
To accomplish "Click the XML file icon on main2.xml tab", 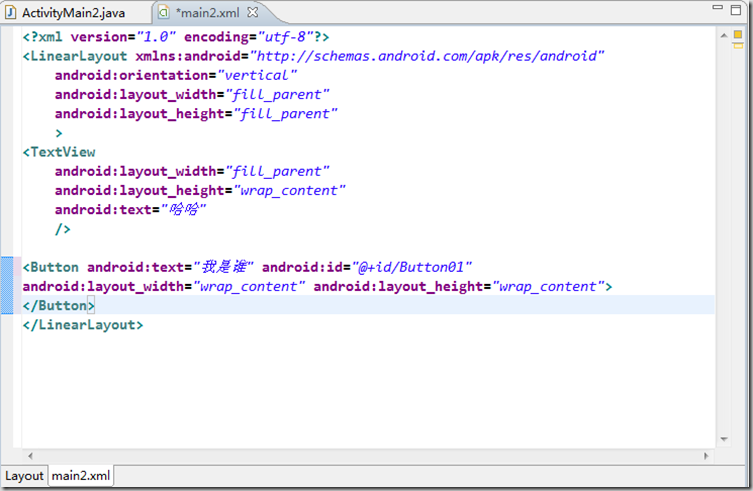I will (163, 13).
